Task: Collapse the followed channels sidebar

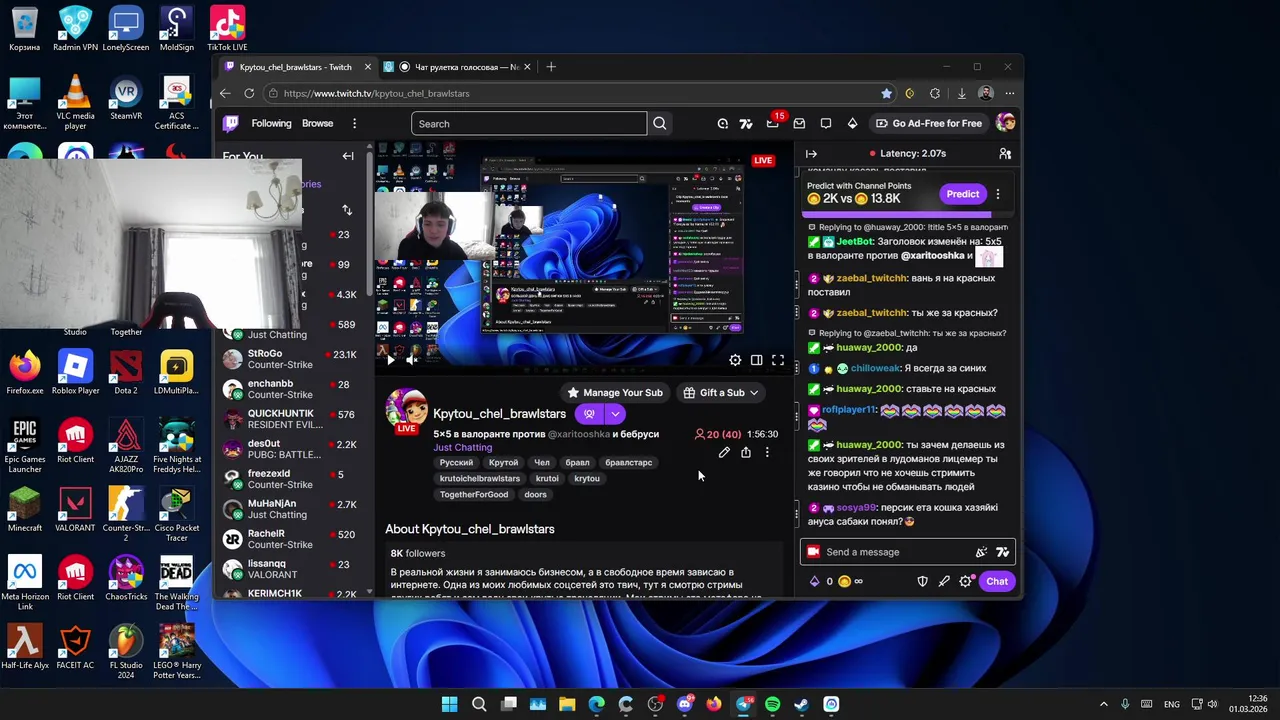Action: [348, 156]
